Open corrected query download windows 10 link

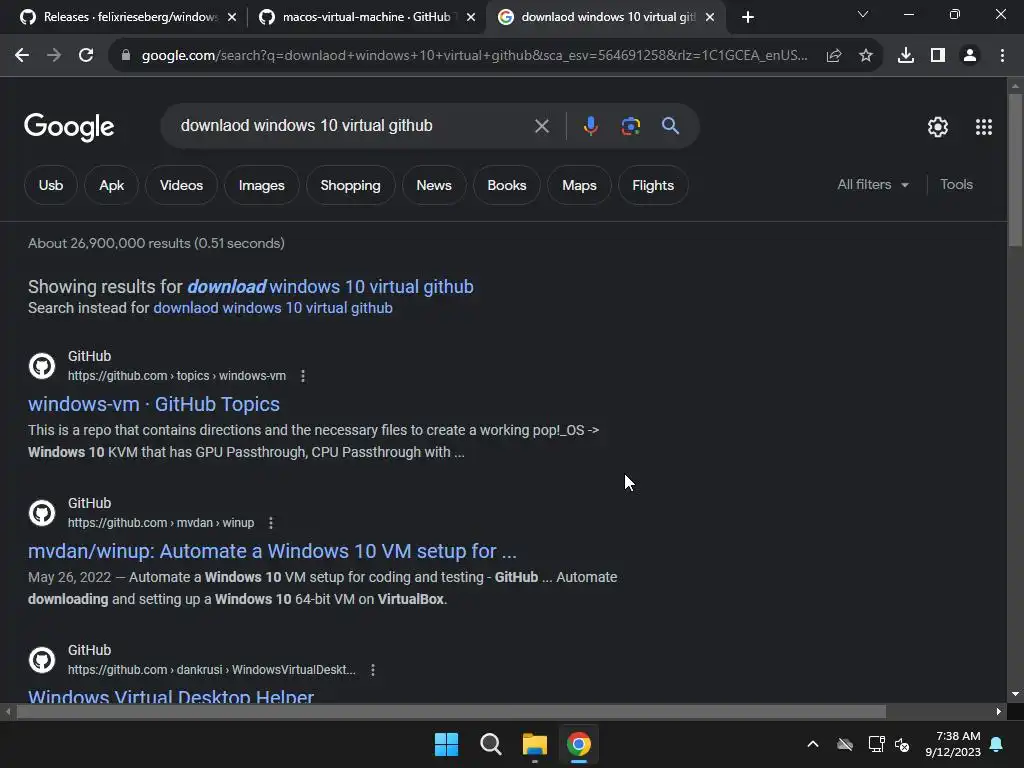330,287
